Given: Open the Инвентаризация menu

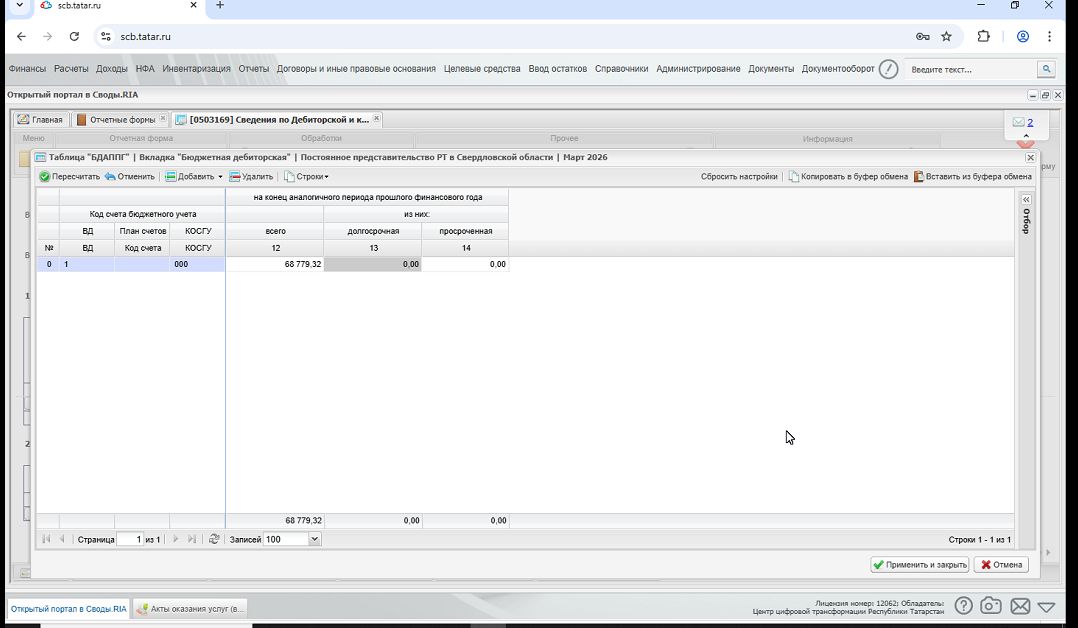Looking at the screenshot, I should click(196, 69).
